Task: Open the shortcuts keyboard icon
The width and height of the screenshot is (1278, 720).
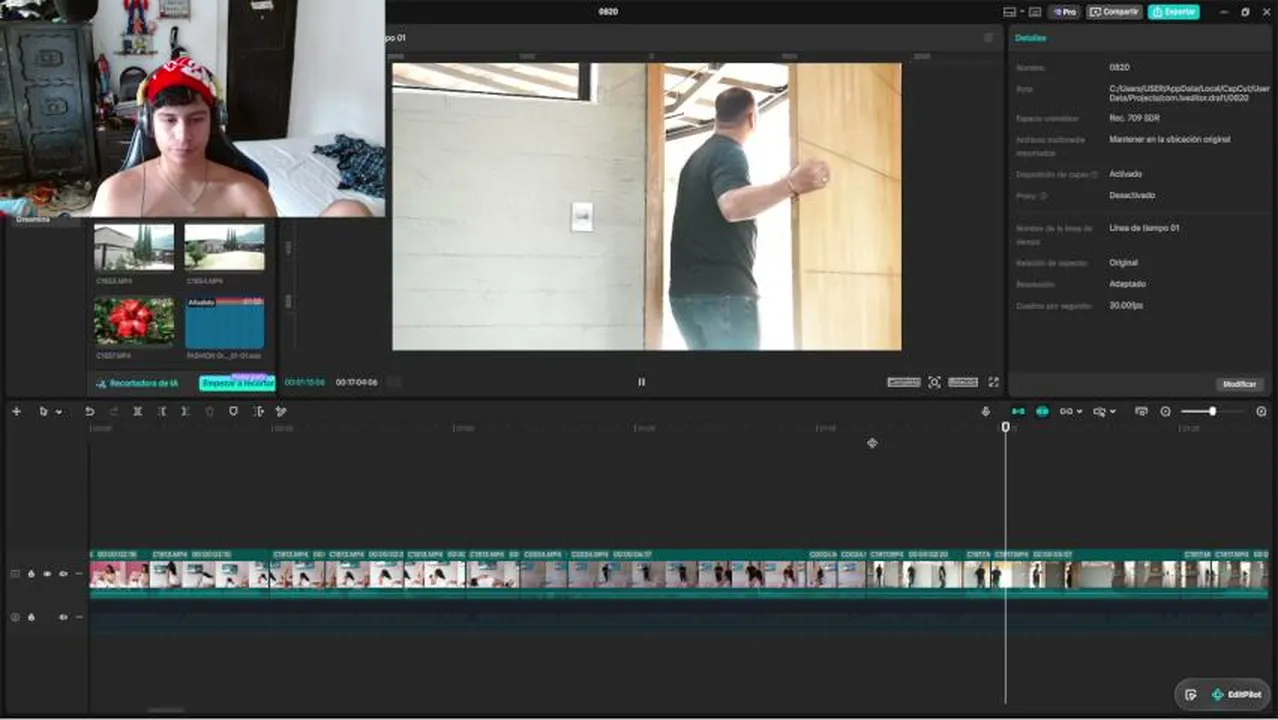Action: pos(1035,12)
